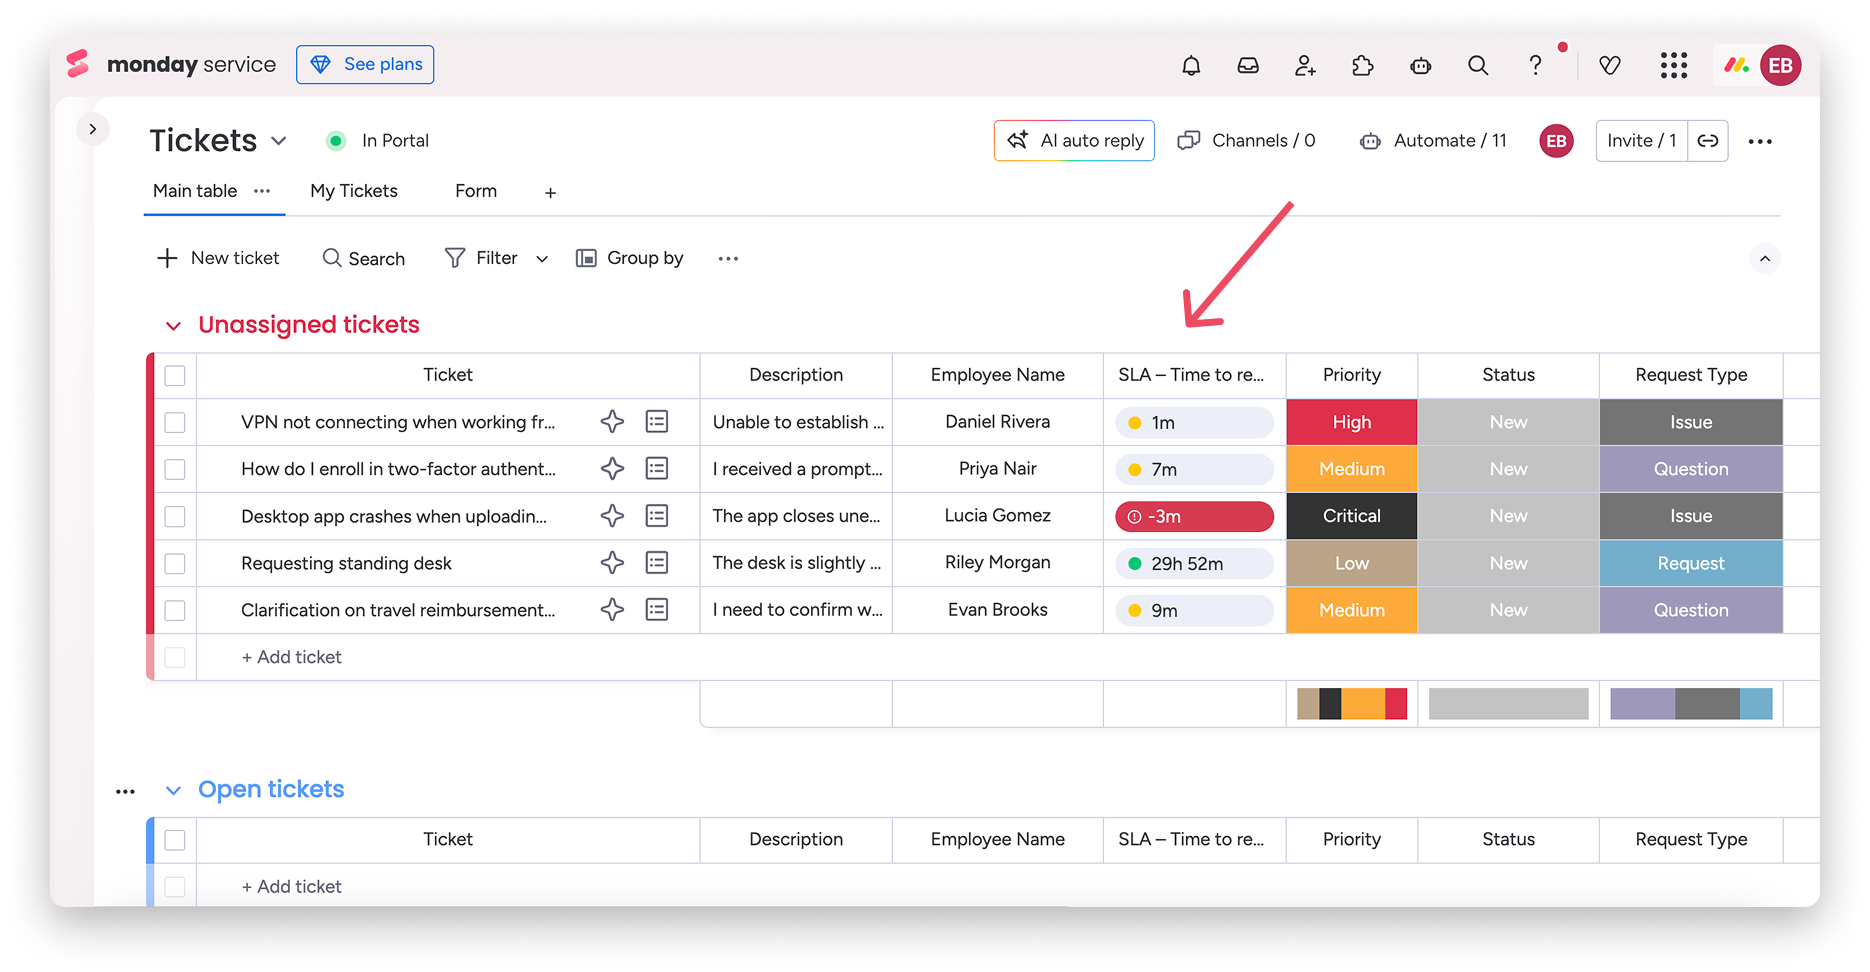Open the Tickets board title dropdown
The width and height of the screenshot is (1870, 972).
coord(278,140)
